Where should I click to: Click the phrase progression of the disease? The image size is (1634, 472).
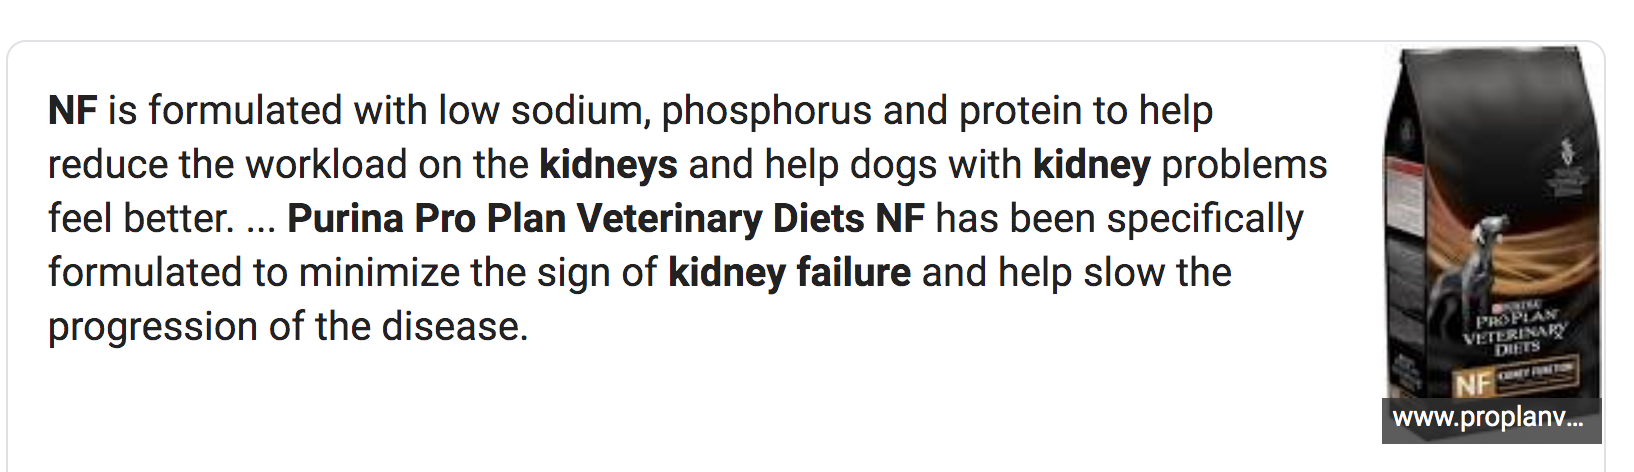click(288, 328)
